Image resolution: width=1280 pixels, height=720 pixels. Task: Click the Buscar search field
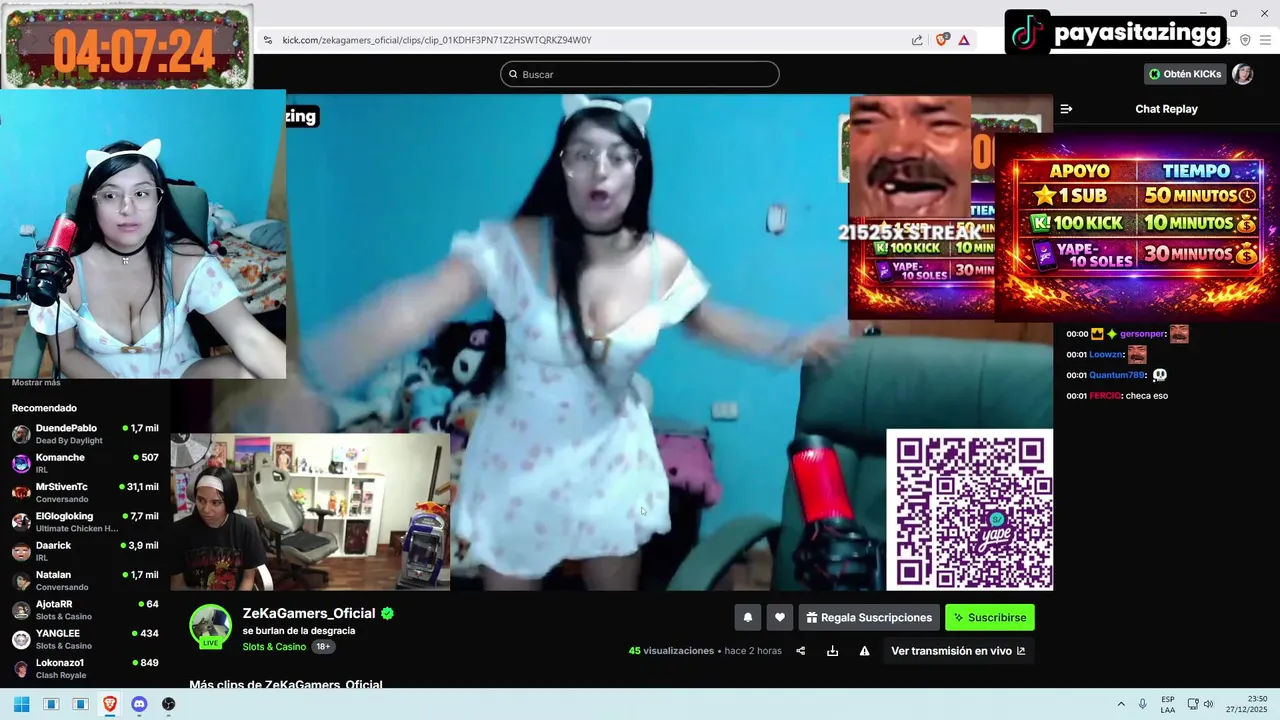pos(640,74)
